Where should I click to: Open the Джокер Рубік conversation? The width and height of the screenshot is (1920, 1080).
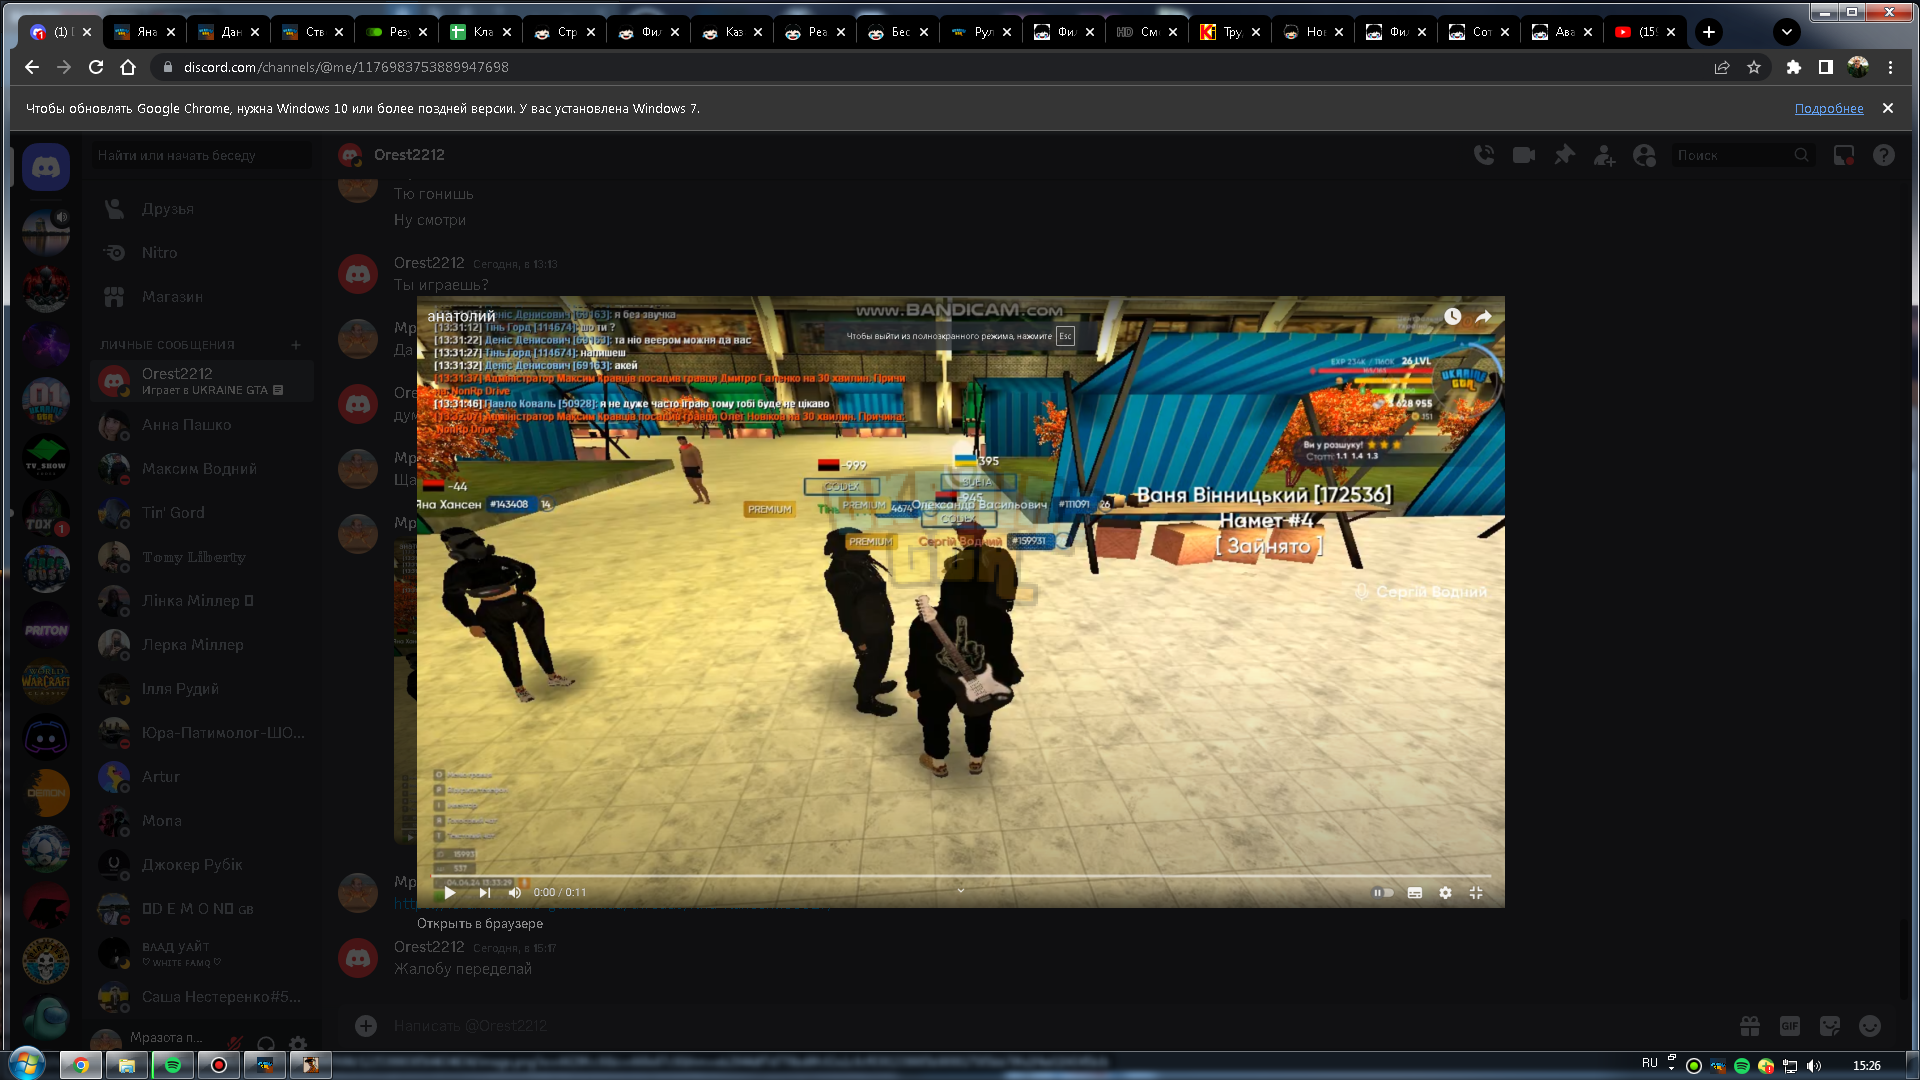(200, 865)
